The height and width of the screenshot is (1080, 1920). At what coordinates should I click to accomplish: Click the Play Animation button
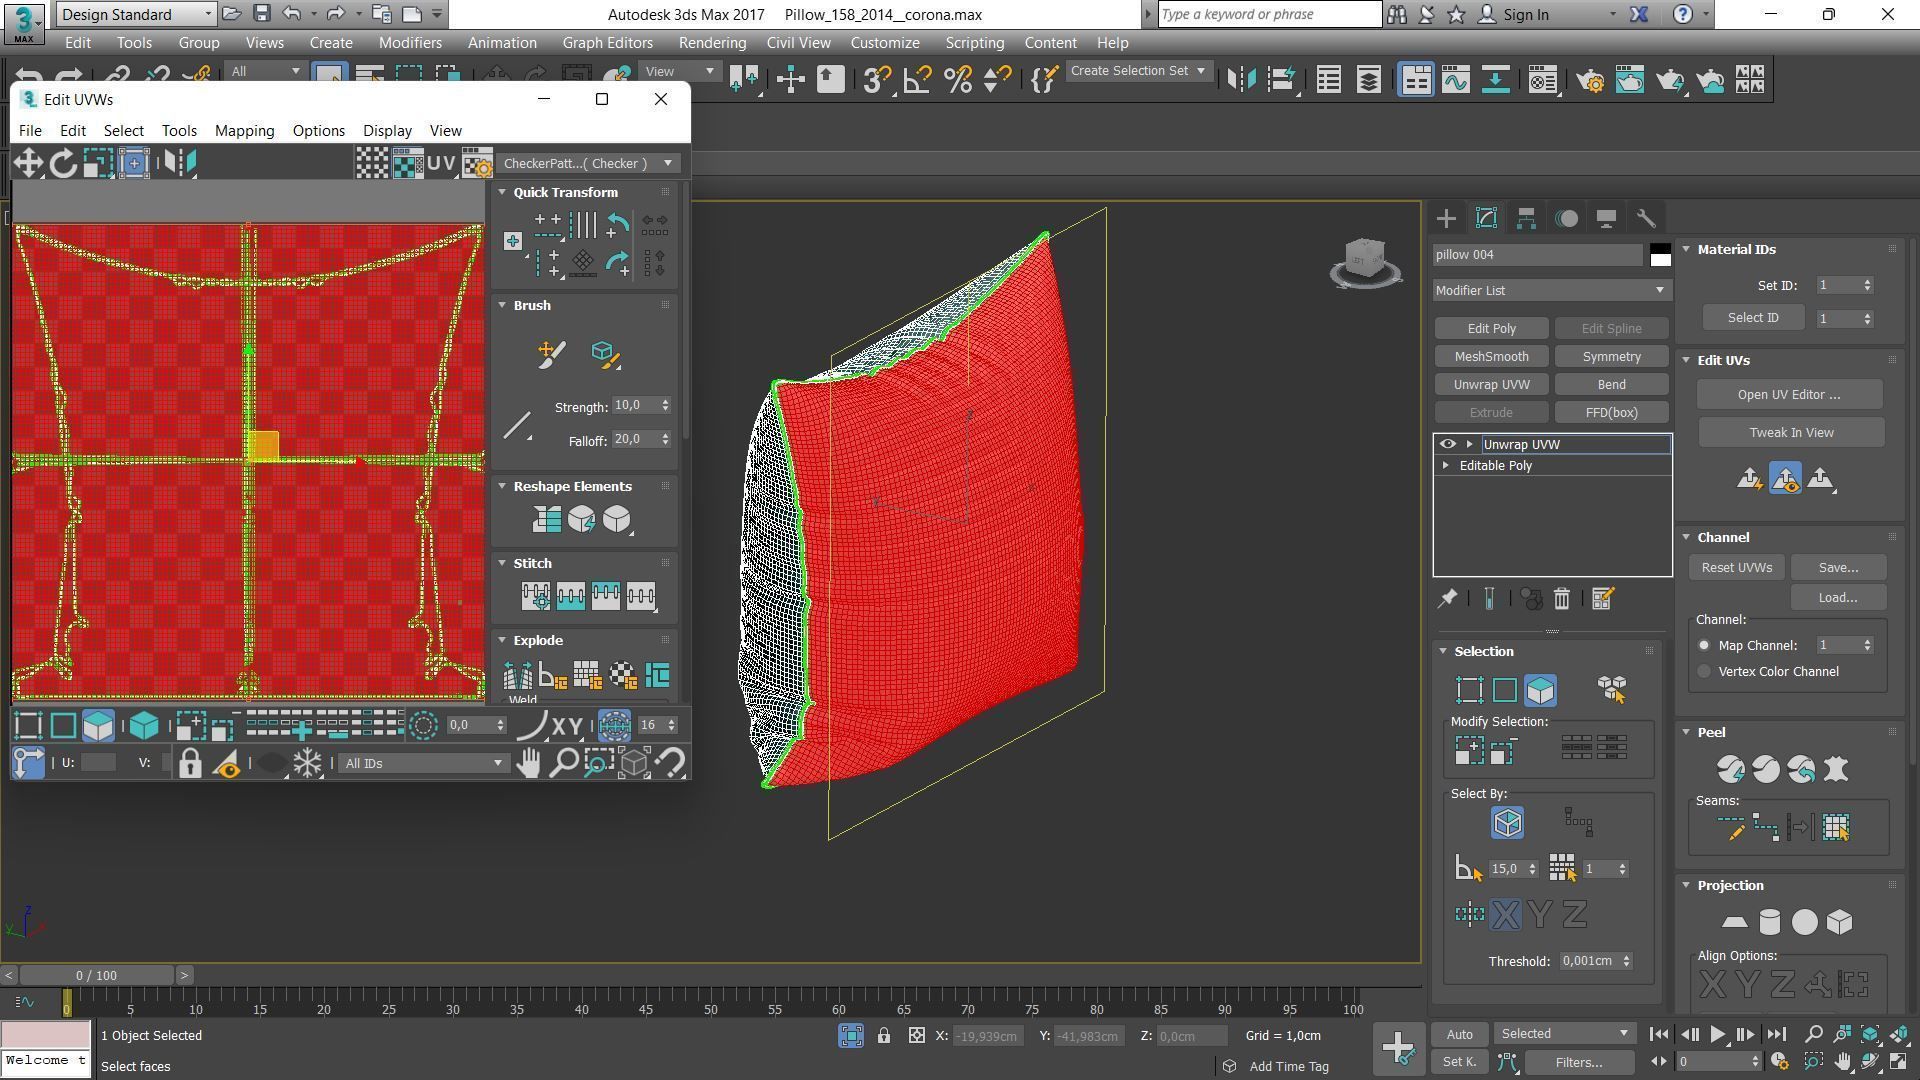pyautogui.click(x=1717, y=1035)
